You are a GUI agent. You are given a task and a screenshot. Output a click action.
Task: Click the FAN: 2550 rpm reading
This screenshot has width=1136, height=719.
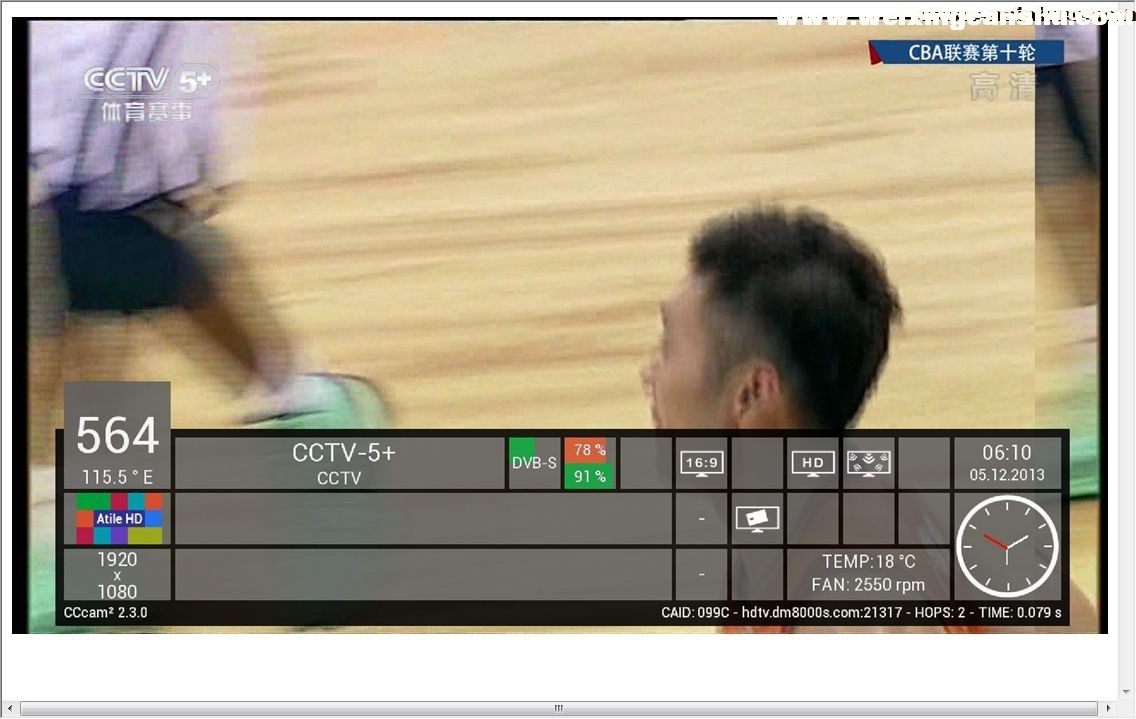tap(868, 584)
